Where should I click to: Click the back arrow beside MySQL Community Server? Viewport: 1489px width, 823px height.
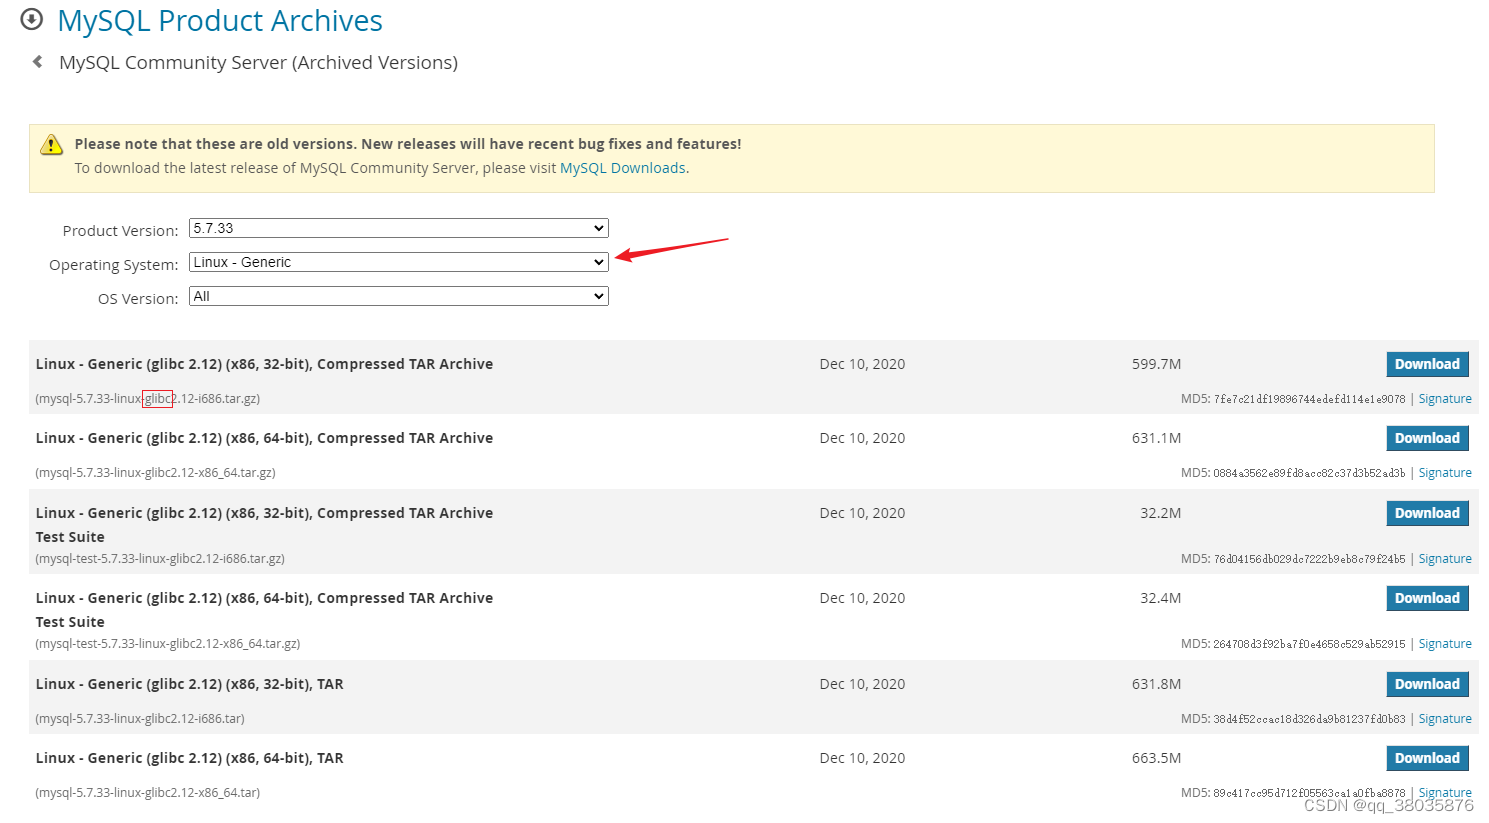38,62
